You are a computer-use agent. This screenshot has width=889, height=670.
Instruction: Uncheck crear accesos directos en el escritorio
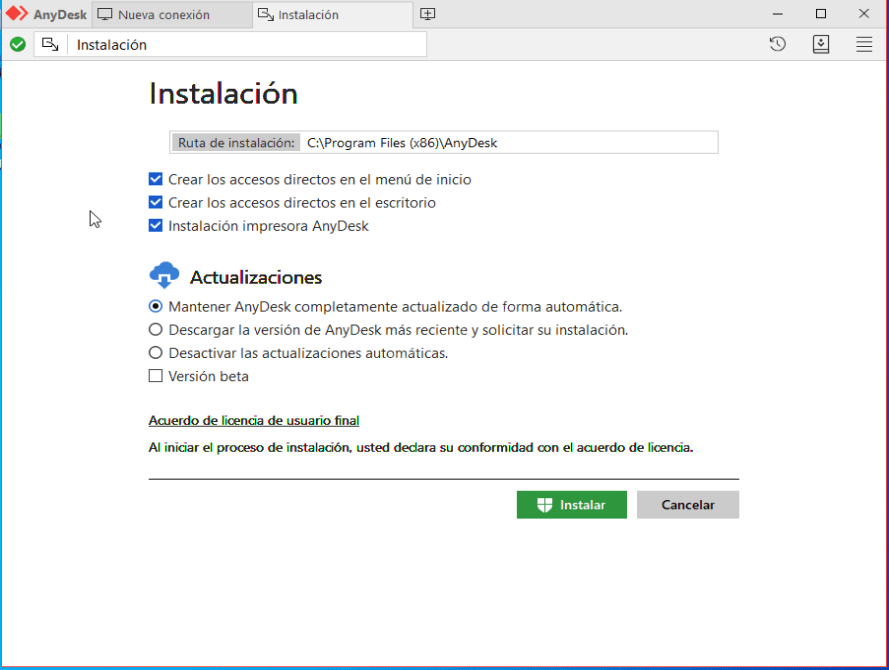tap(156, 202)
